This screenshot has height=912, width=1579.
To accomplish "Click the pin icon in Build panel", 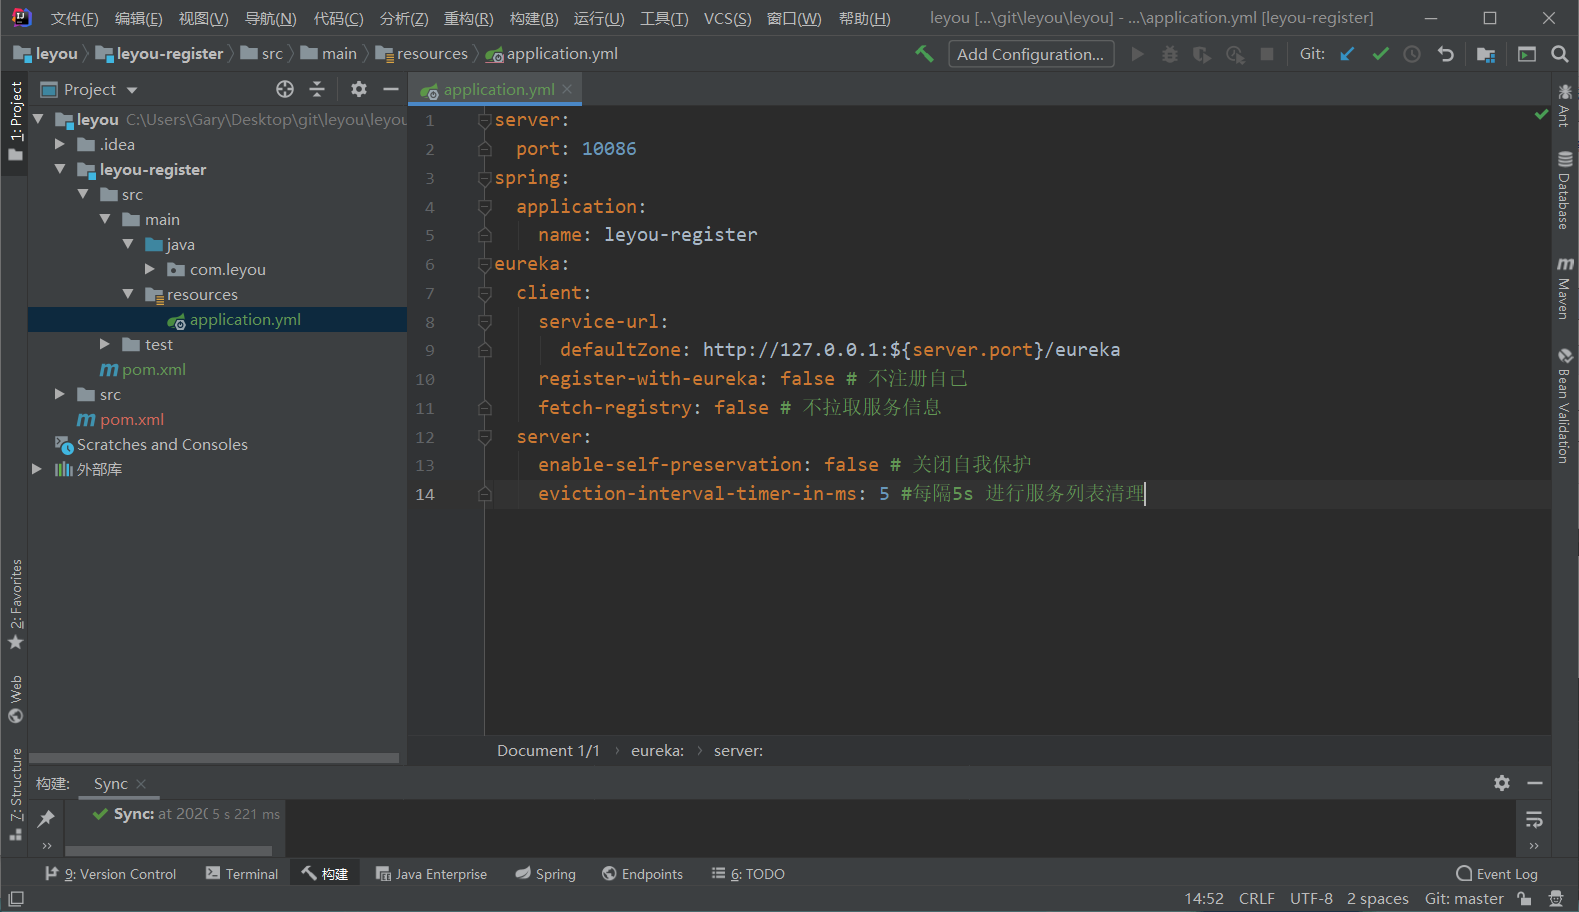I will [x=46, y=819].
